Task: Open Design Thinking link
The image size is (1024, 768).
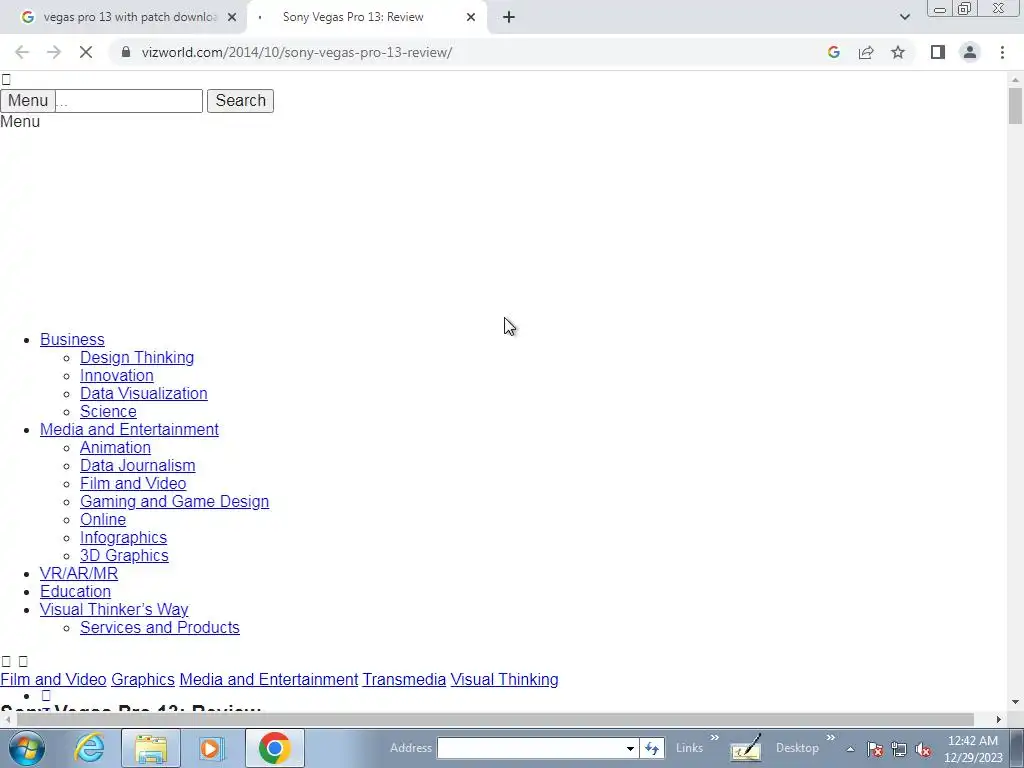Action: point(137,357)
